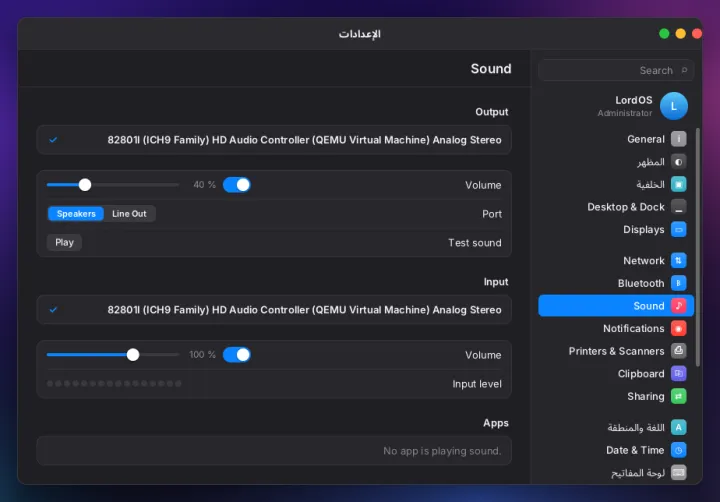
Task: Click the search magnifier icon
Action: pyautogui.click(x=684, y=70)
